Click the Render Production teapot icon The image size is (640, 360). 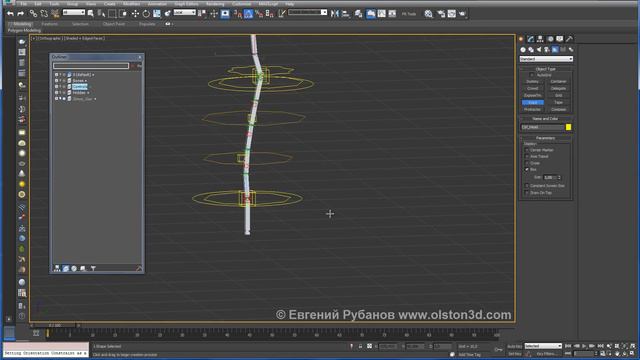(x=462, y=13)
